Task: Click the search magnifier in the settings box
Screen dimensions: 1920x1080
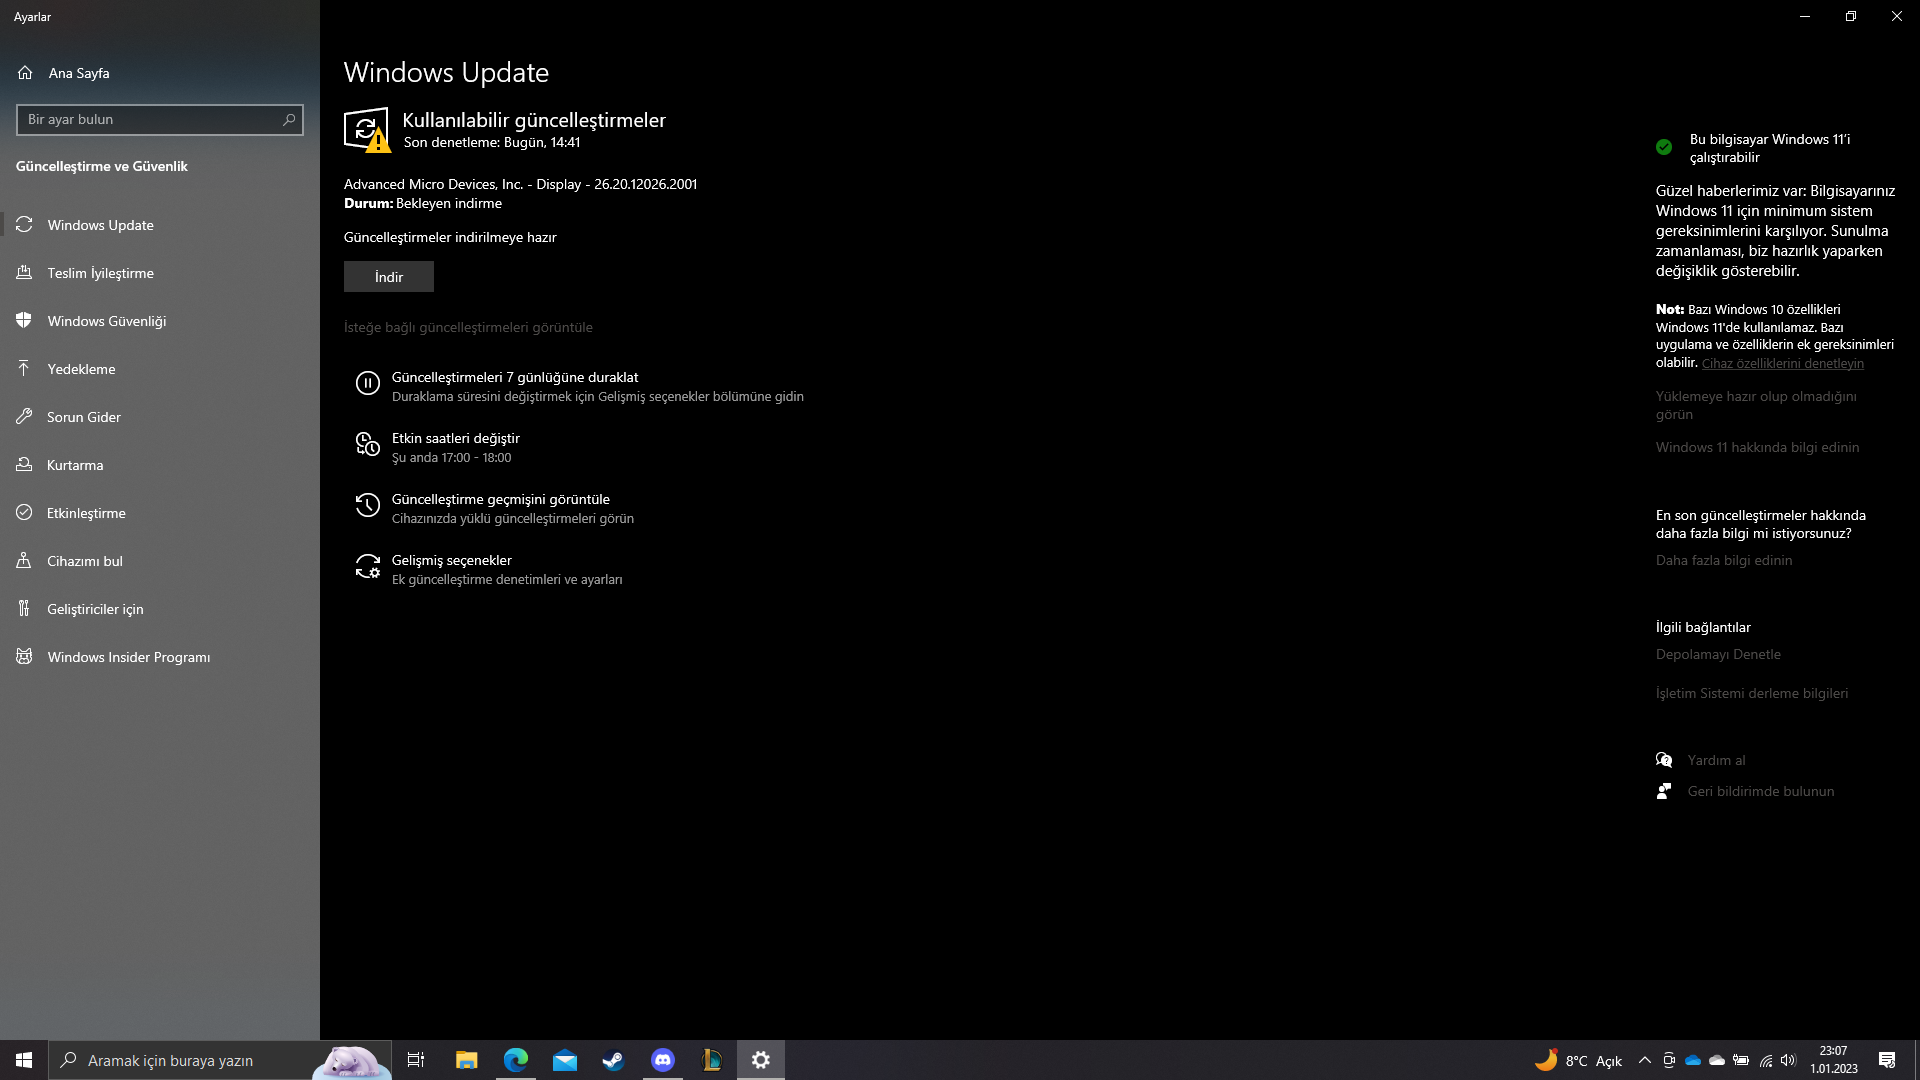Action: (x=289, y=120)
